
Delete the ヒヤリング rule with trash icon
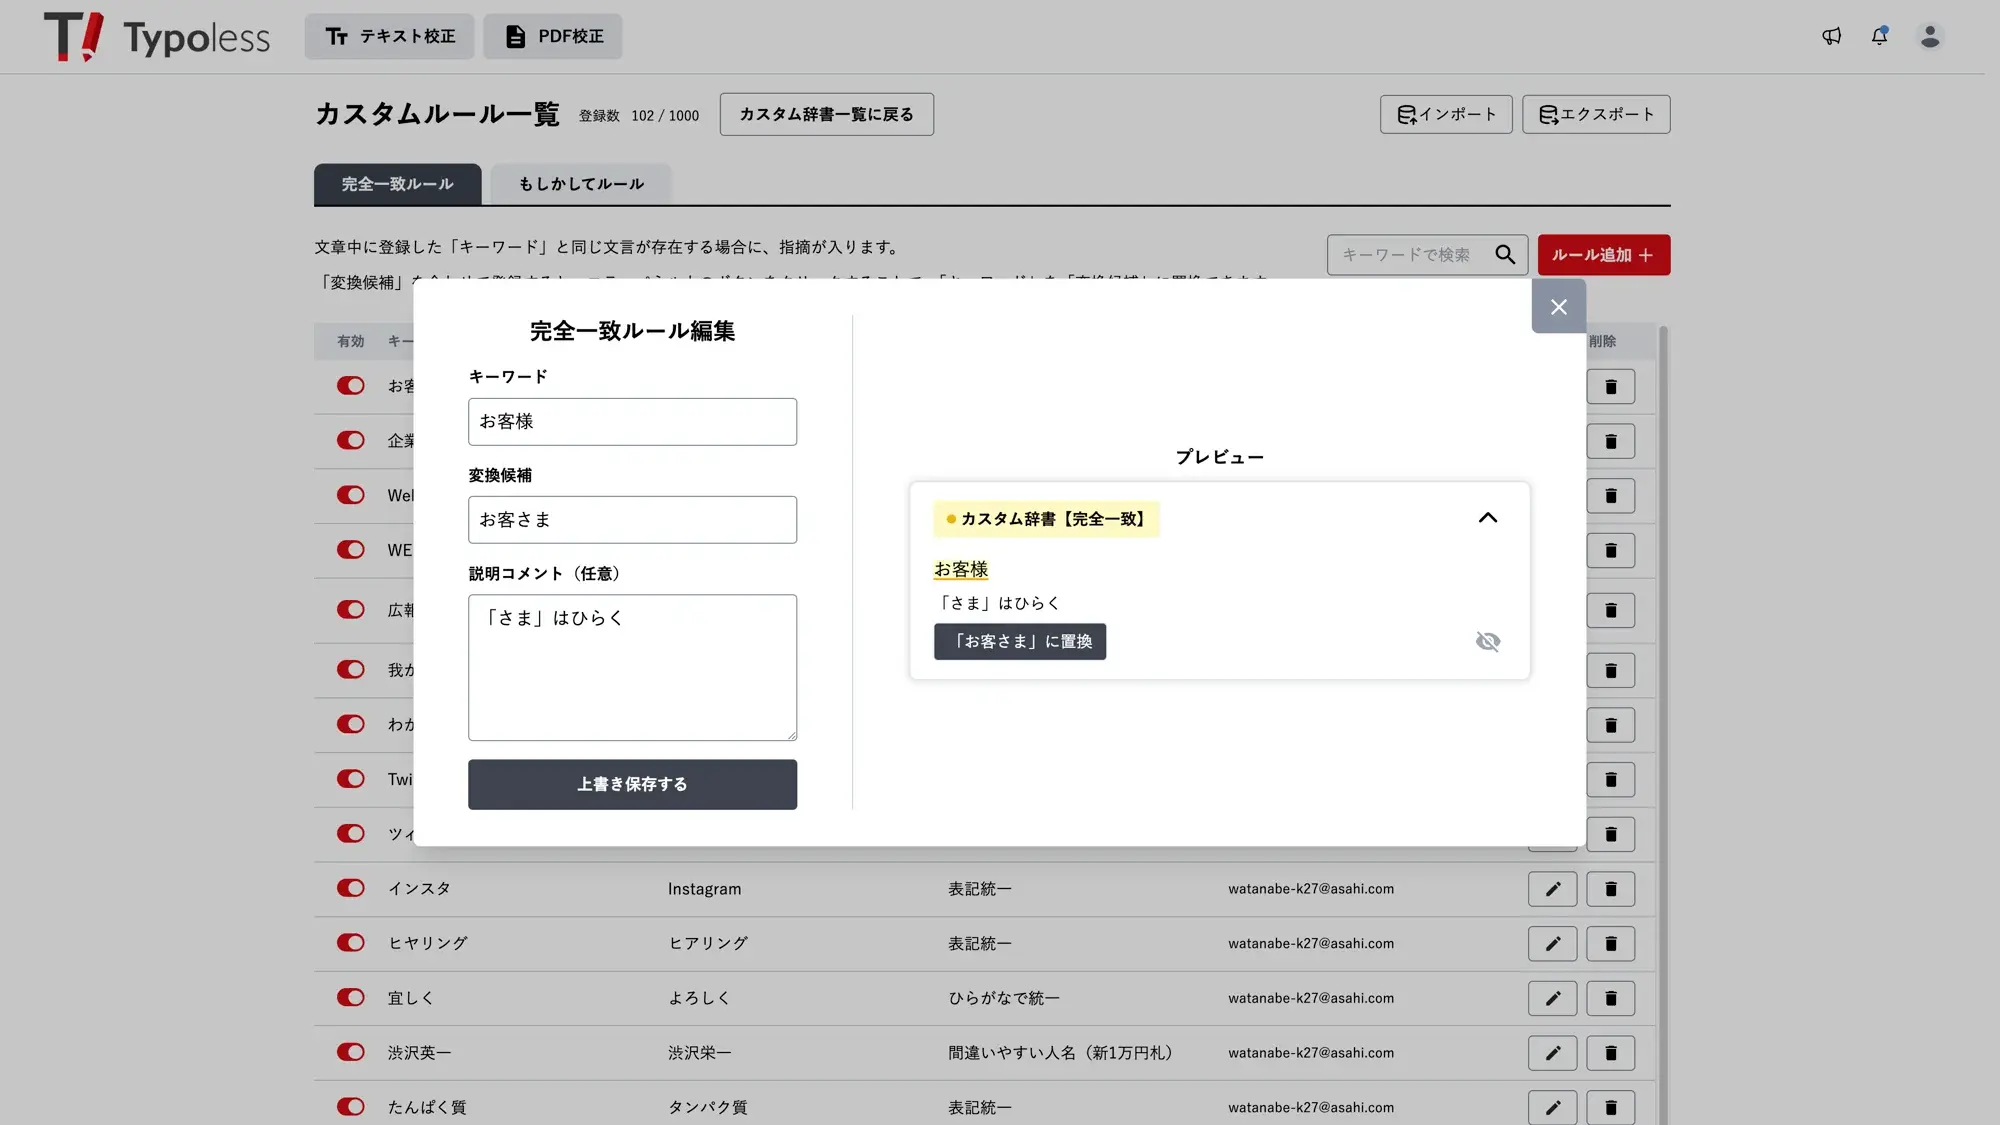1610,943
